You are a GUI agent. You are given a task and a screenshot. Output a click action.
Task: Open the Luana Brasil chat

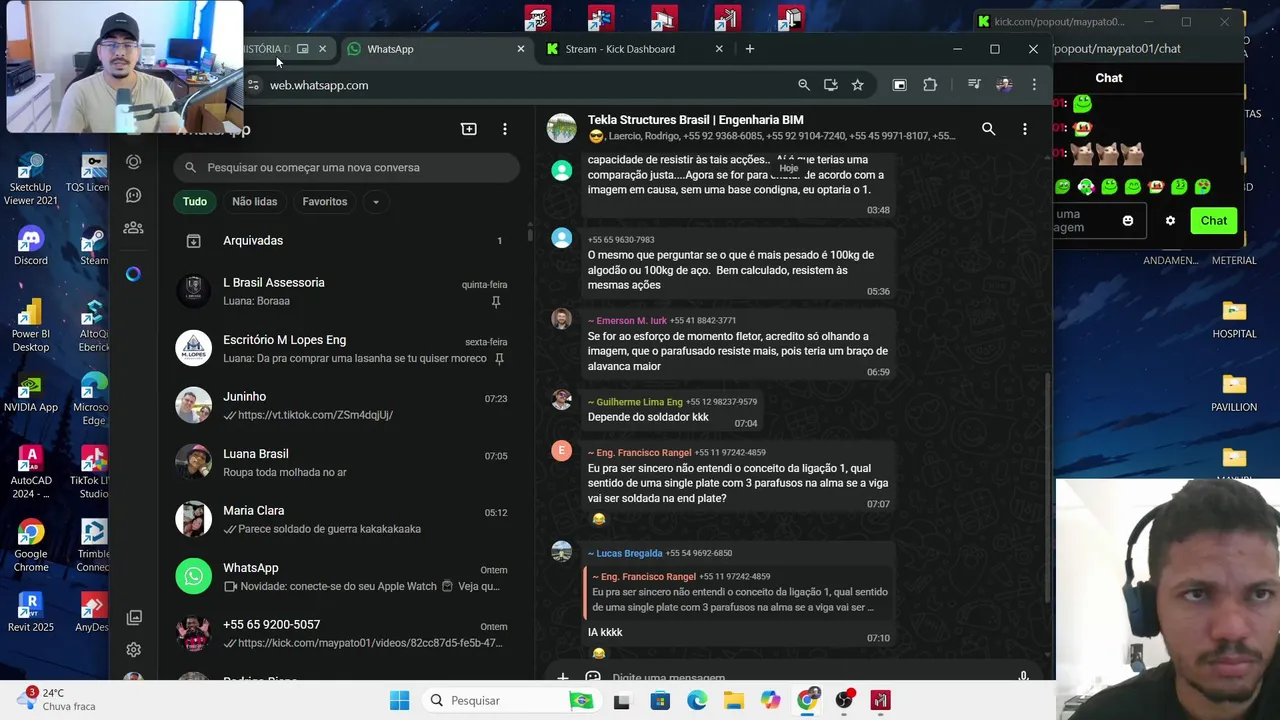pos(345,463)
